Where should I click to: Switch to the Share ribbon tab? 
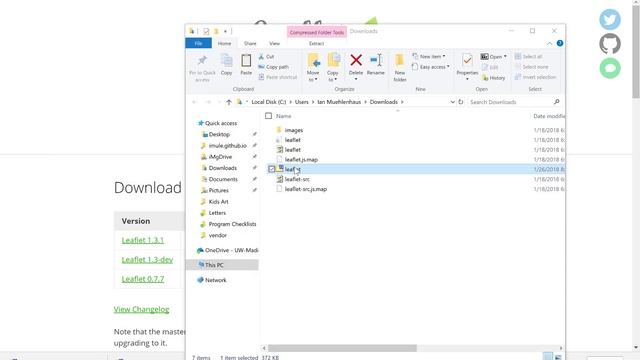[250, 43]
